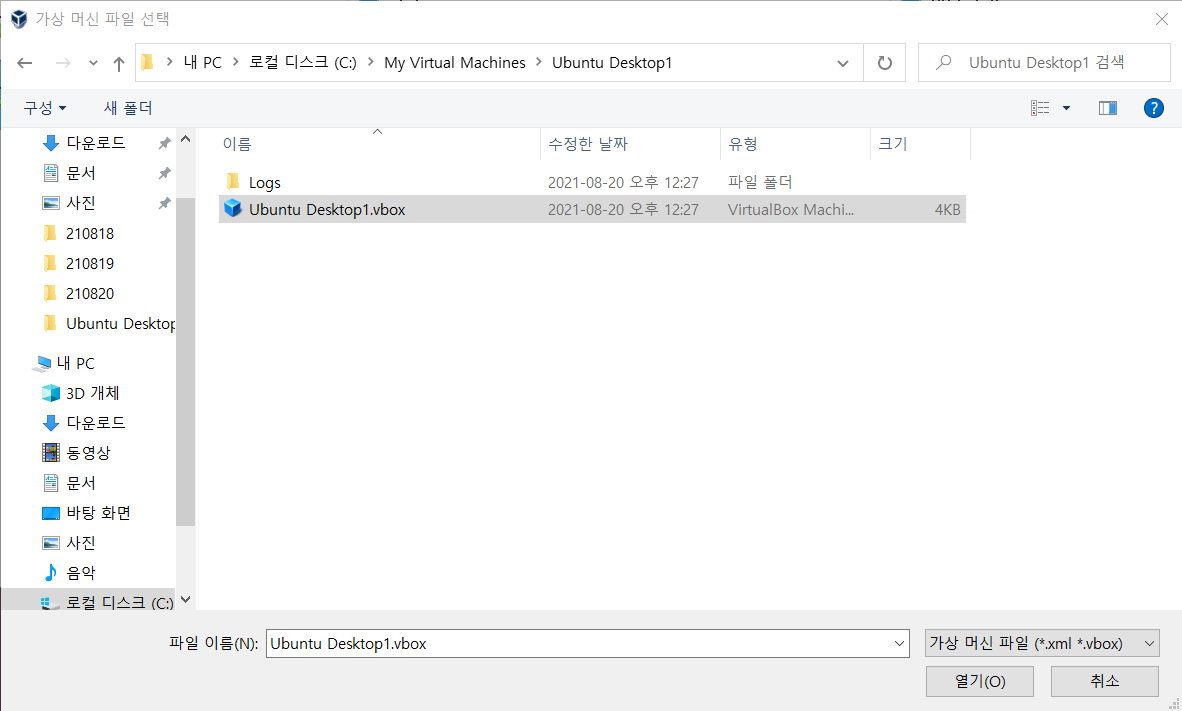
Task: Click 내 PC in address breadcrumb
Action: (203, 63)
